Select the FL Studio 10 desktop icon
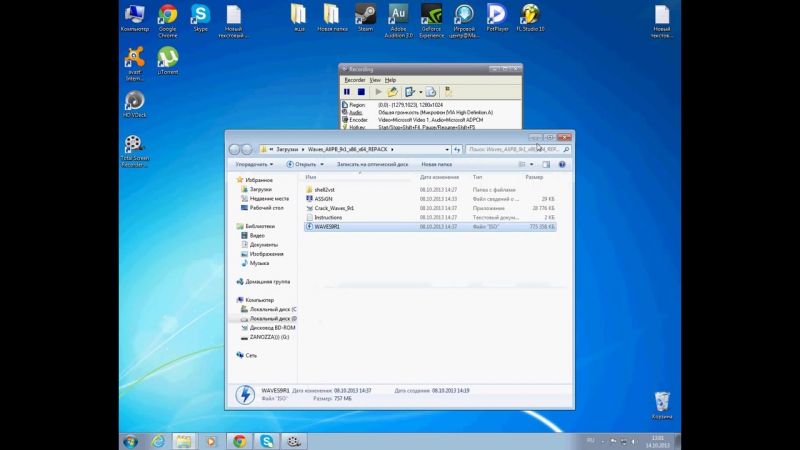 (531, 18)
